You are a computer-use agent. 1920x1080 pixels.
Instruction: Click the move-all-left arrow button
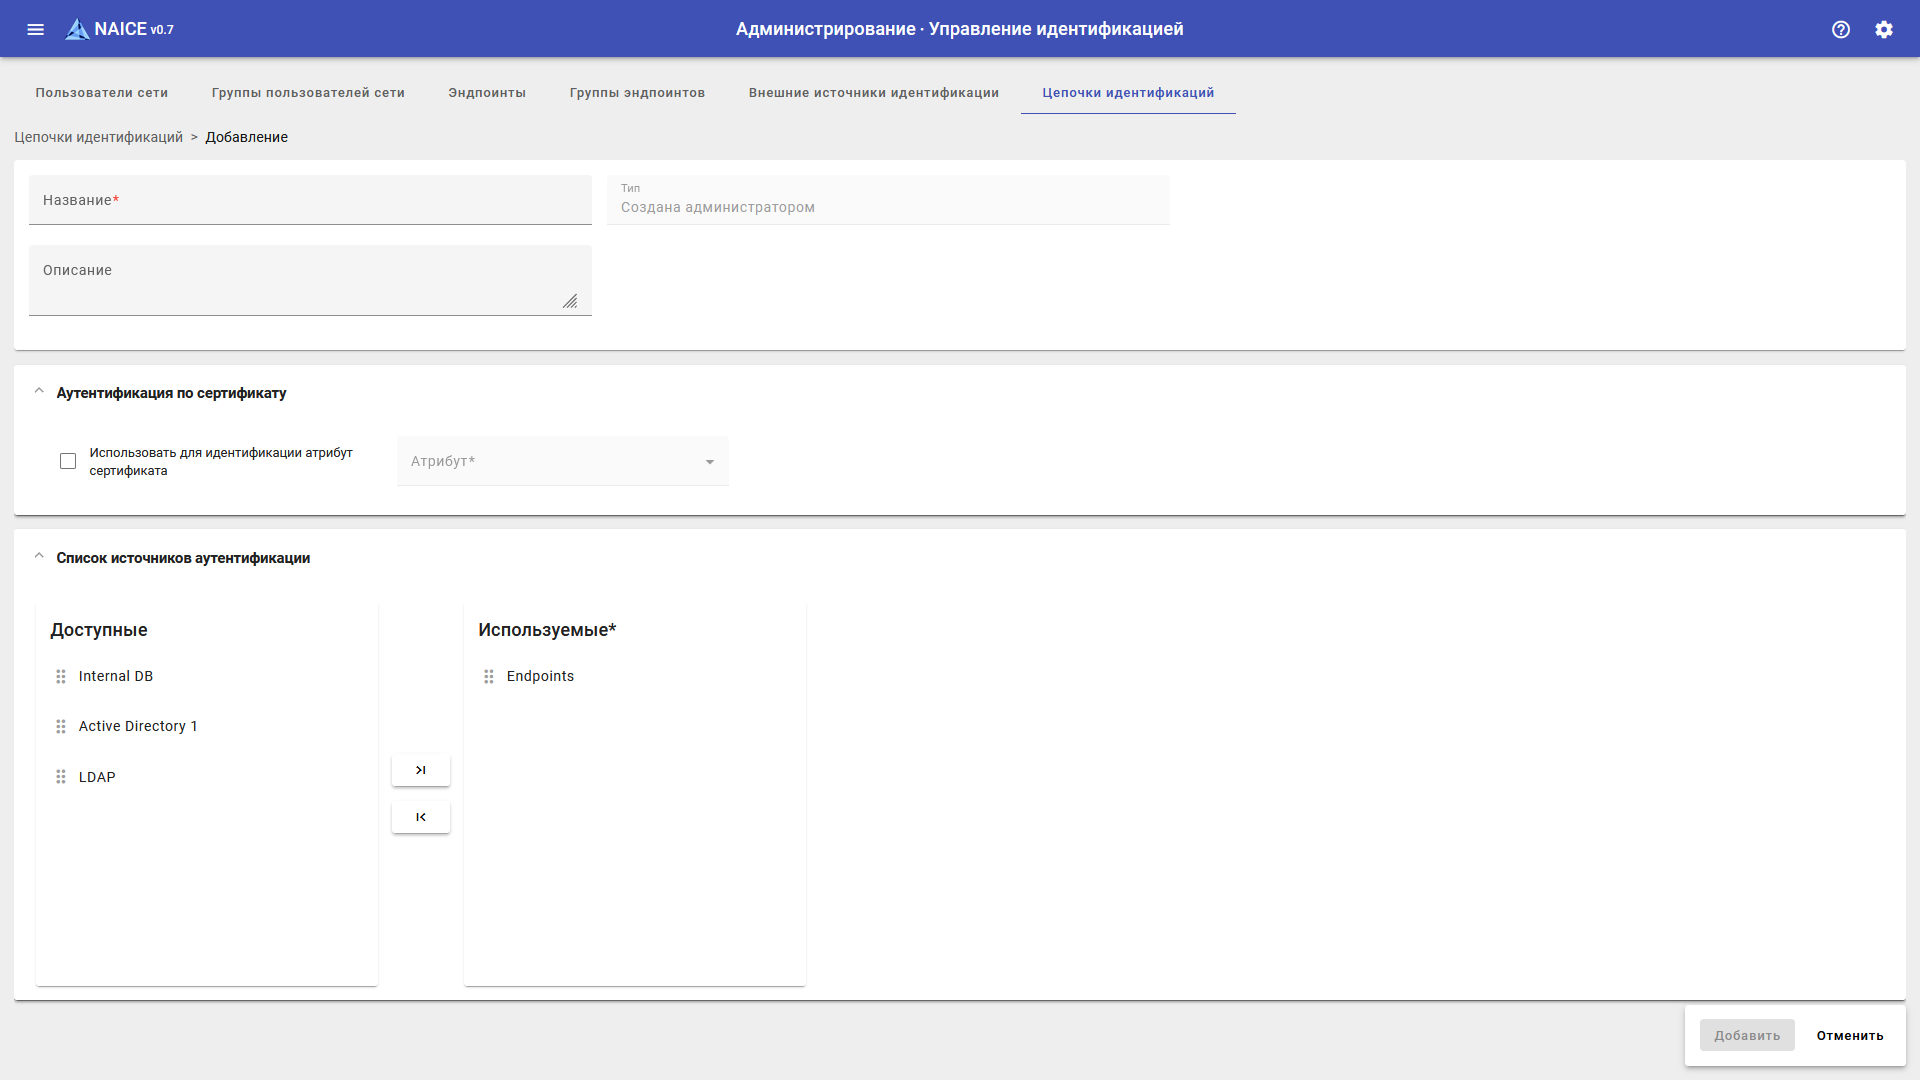(421, 817)
